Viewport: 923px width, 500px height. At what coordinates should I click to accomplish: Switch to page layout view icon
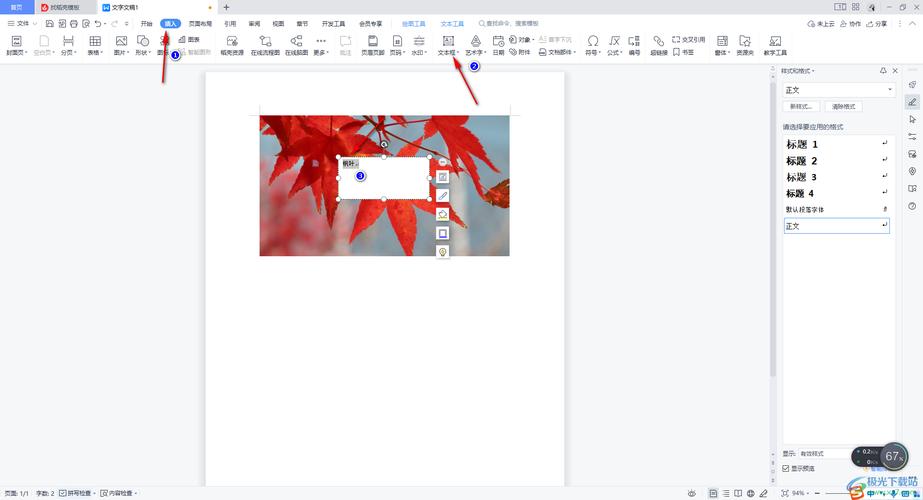pyautogui.click(x=713, y=494)
